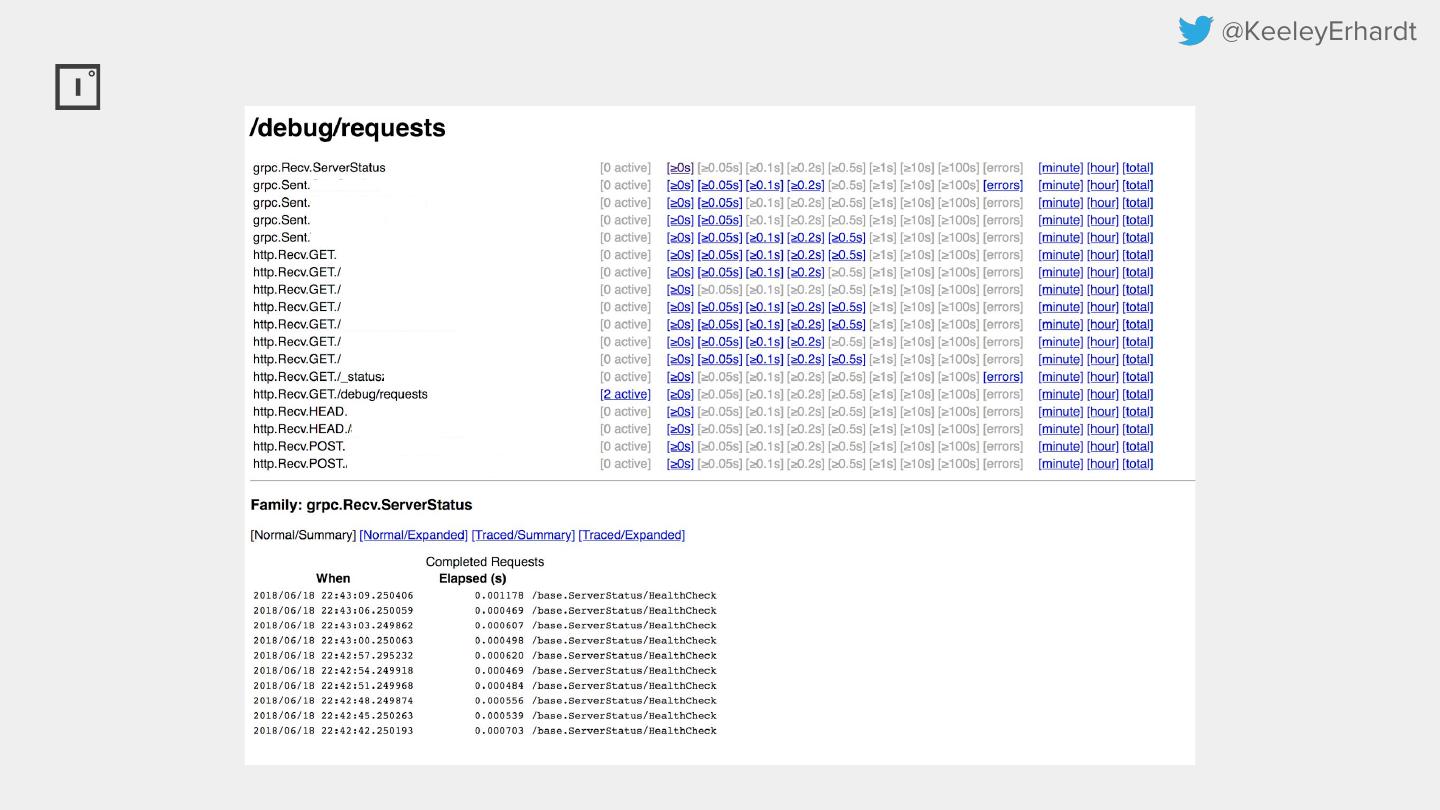Select the elapsed value 0.000620

tap(499, 656)
